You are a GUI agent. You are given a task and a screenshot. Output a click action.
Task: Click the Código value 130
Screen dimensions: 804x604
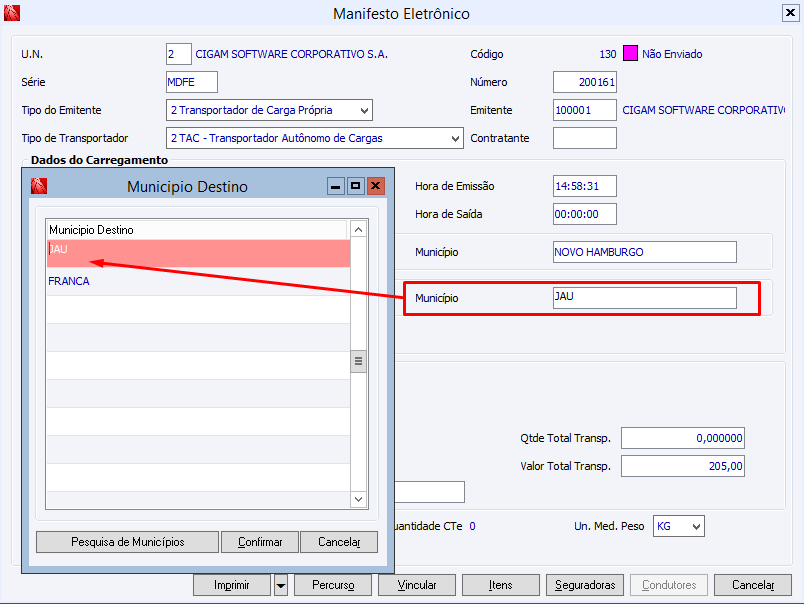[x=608, y=54]
